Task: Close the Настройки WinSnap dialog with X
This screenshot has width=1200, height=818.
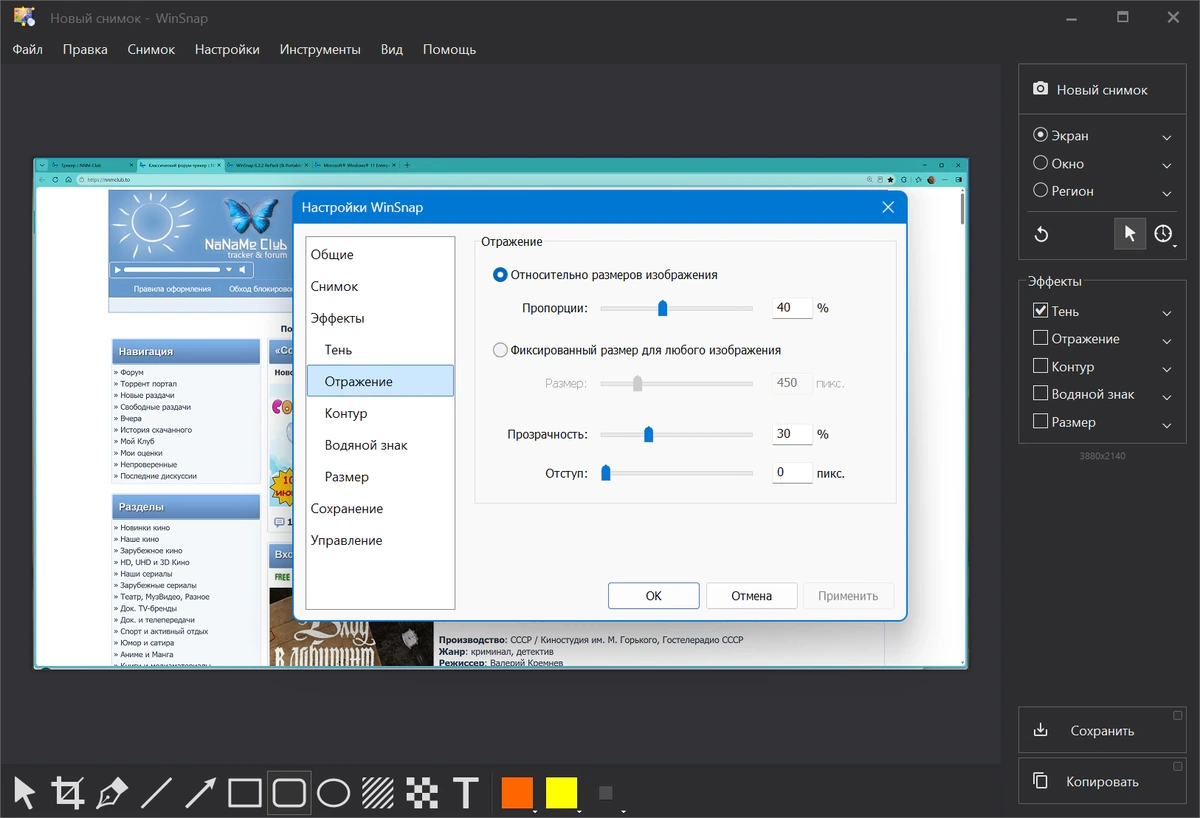Action: click(x=888, y=207)
